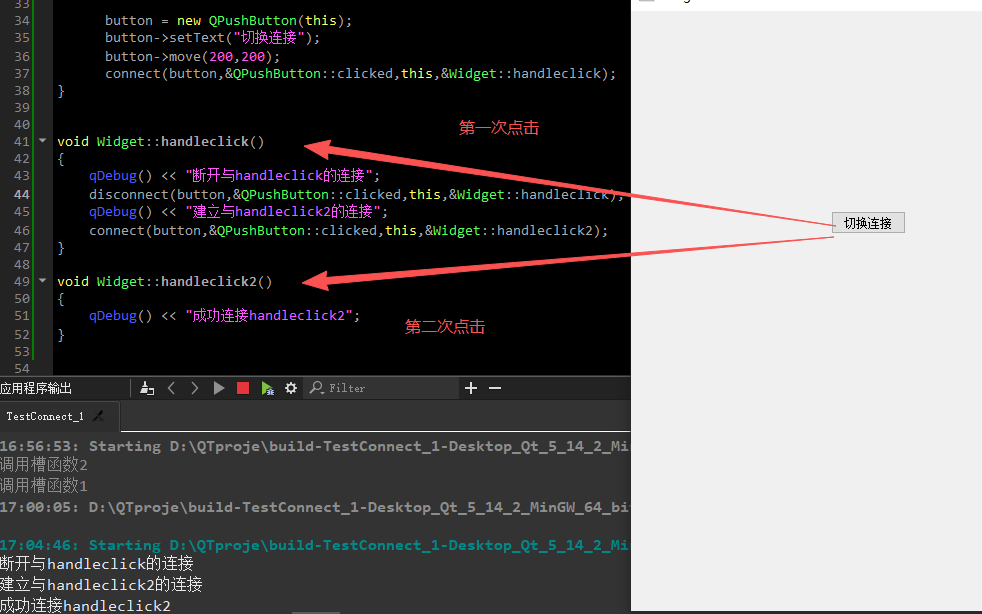The width and height of the screenshot is (982, 614).
Task: Open output pane settings gear
Action: (x=291, y=388)
